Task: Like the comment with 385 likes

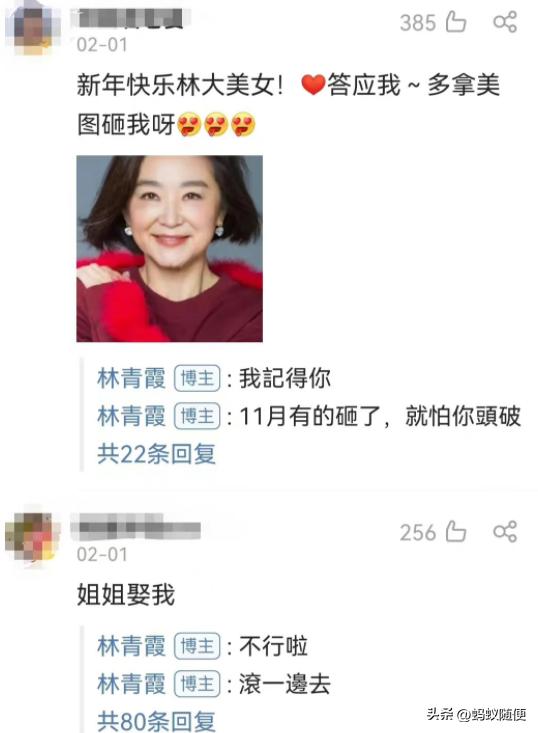Action: 456,22
